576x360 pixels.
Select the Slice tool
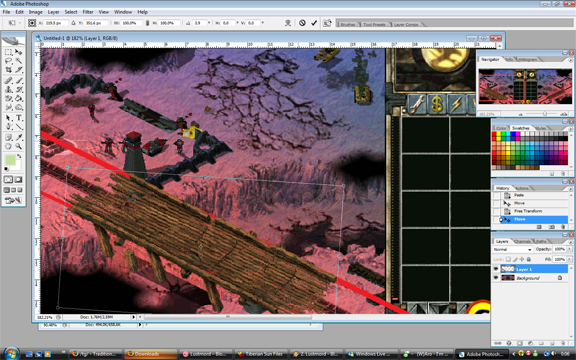(x=19, y=69)
